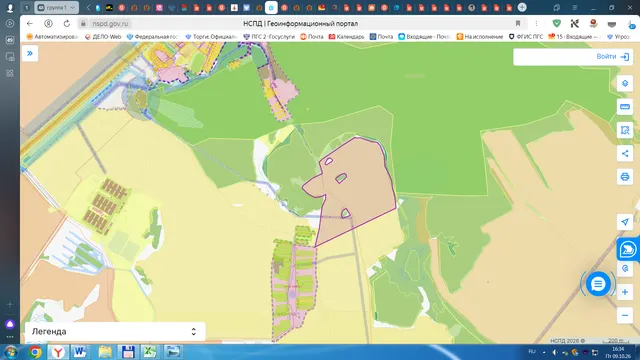The height and width of the screenshot is (360, 640).
Task: Open a new tab with the plus button
Action: pos(522,7)
